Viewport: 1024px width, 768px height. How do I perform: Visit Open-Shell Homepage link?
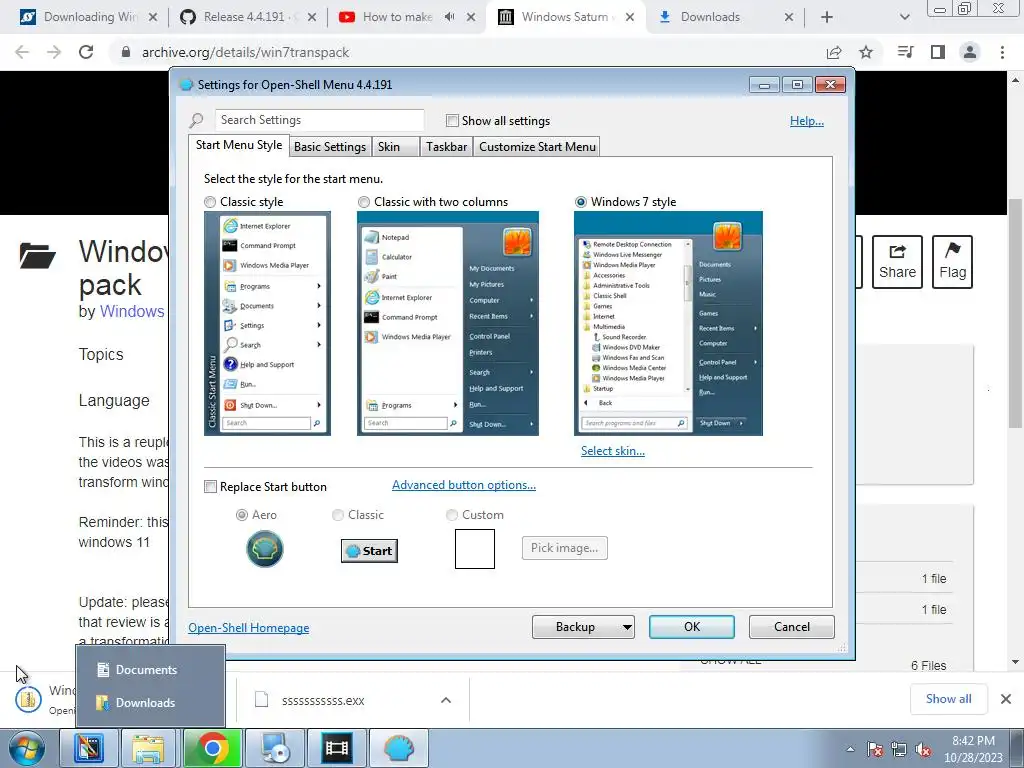pyautogui.click(x=249, y=628)
